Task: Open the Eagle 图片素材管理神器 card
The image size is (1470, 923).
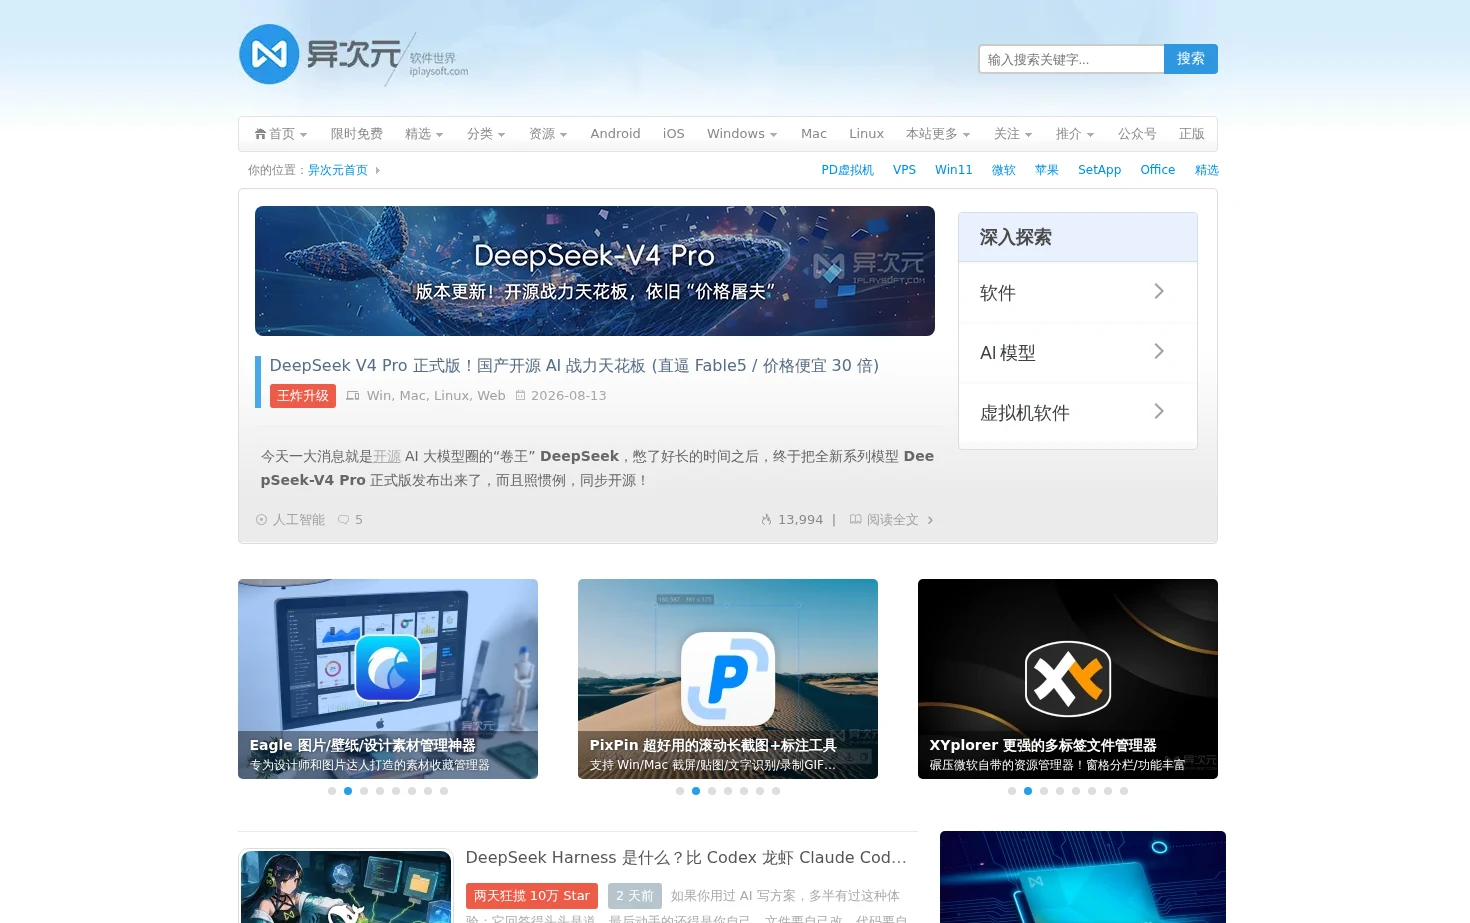Action: pos(388,679)
